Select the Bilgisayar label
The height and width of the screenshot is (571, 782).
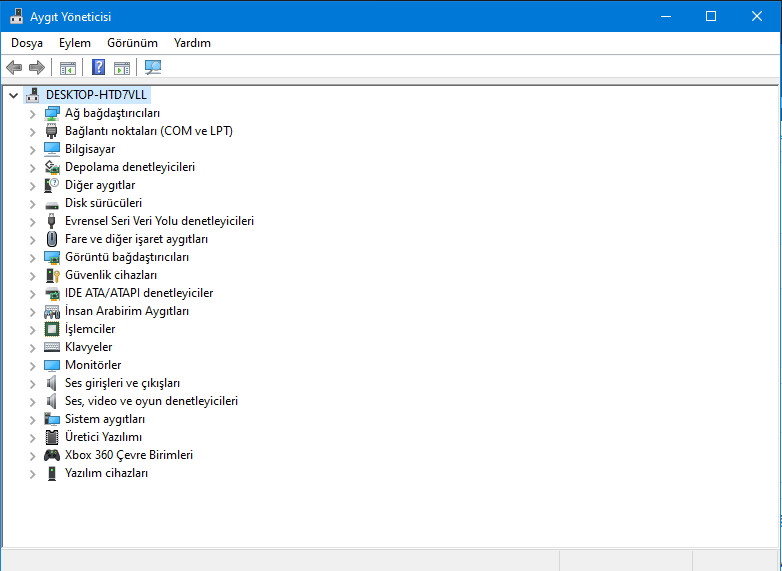[x=90, y=149]
